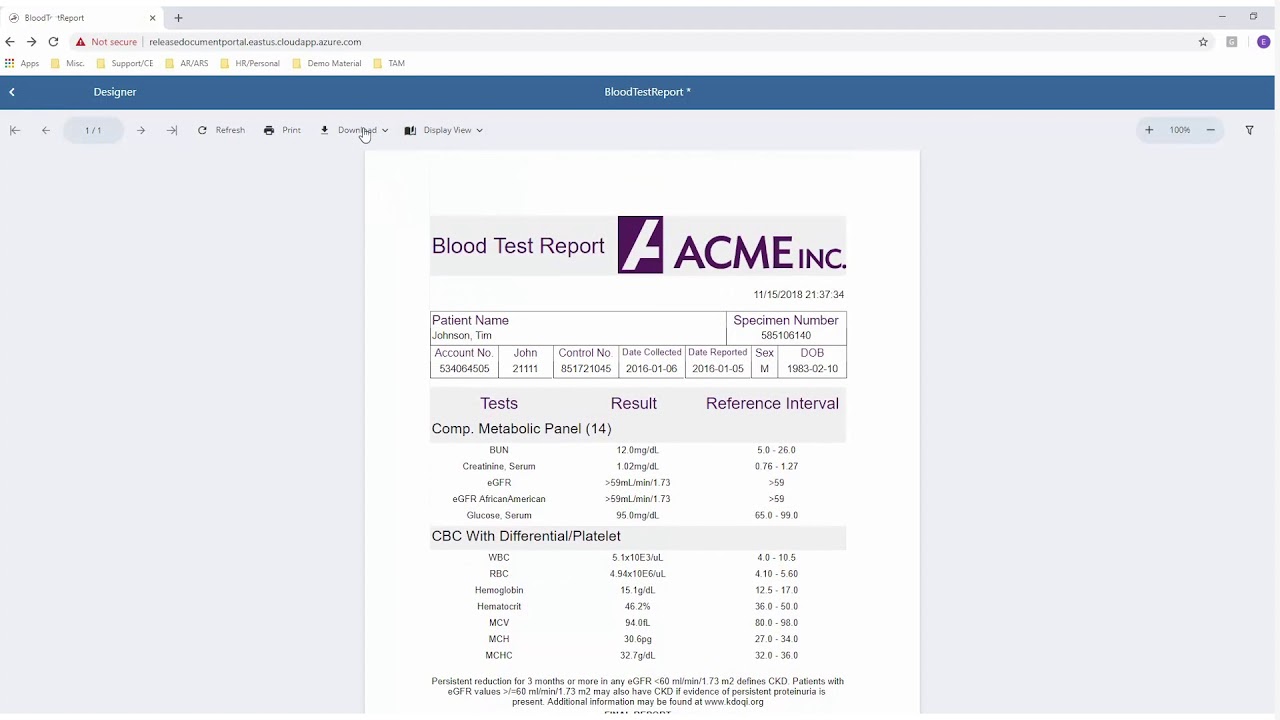This screenshot has height=720, width=1280.
Task: Click the browser back button
Action: pyautogui.click(x=10, y=42)
